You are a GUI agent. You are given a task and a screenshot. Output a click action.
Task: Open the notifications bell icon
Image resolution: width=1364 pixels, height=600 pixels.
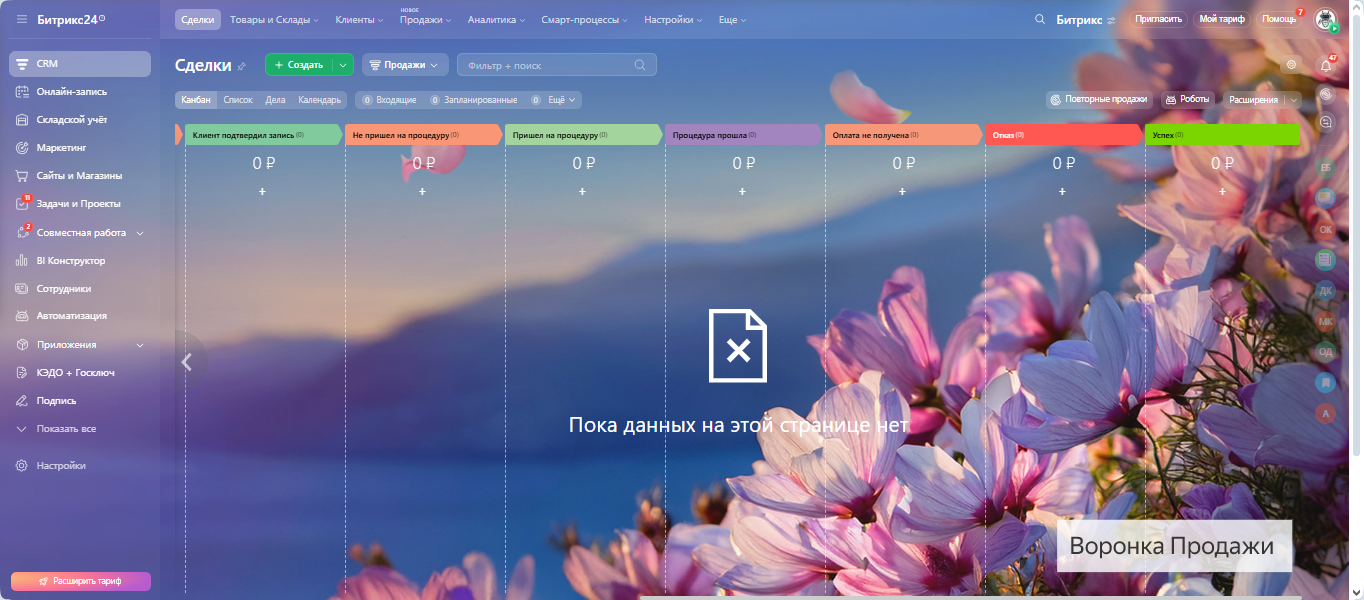point(1326,66)
